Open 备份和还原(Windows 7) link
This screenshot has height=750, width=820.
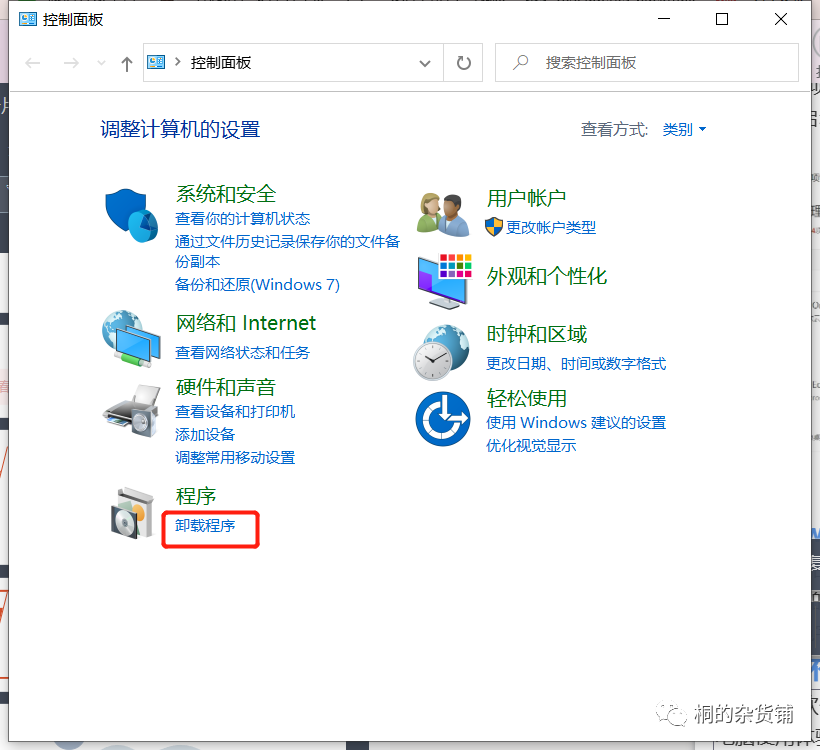coord(257,284)
